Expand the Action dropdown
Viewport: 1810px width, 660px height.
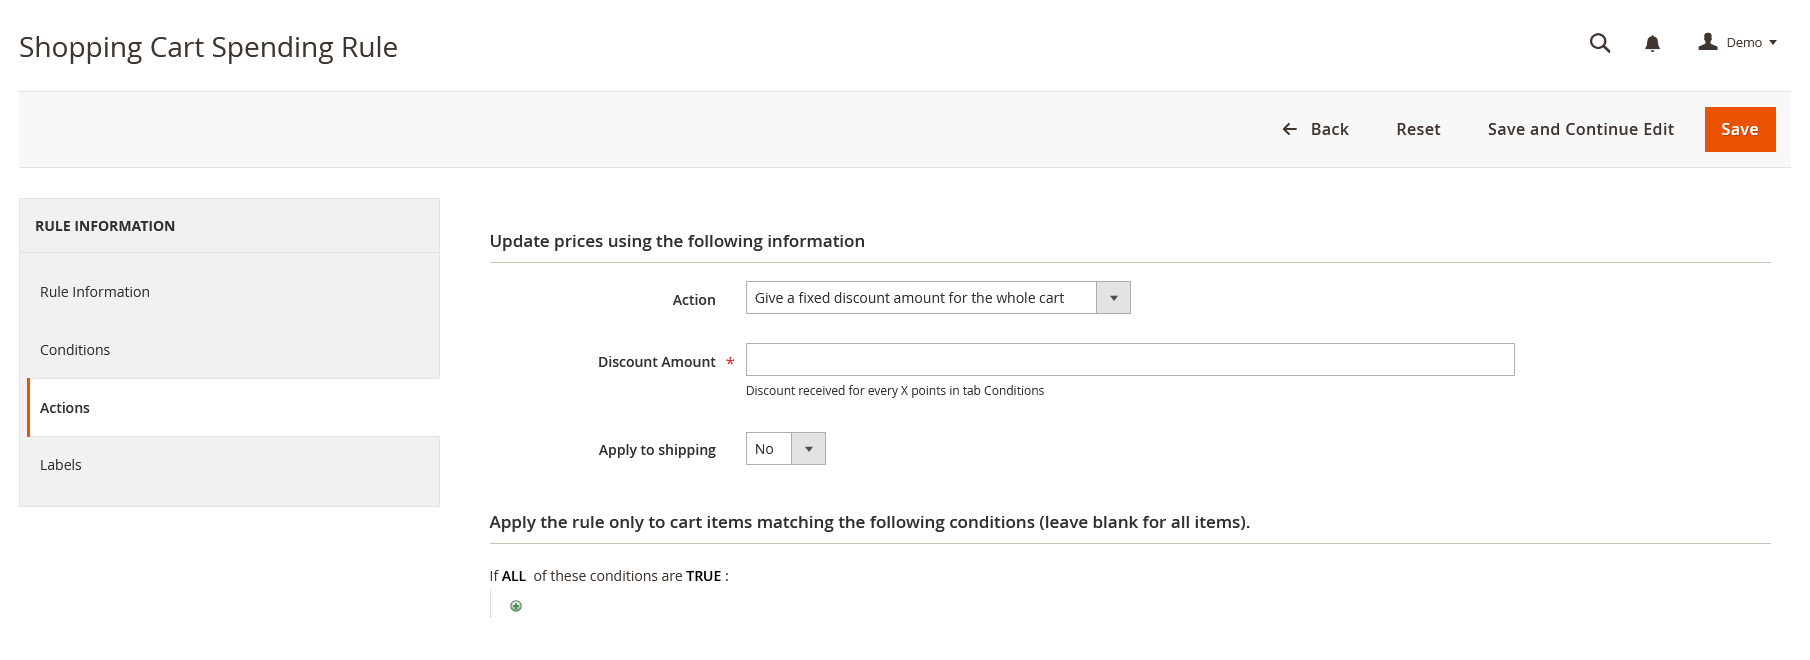coord(937,298)
